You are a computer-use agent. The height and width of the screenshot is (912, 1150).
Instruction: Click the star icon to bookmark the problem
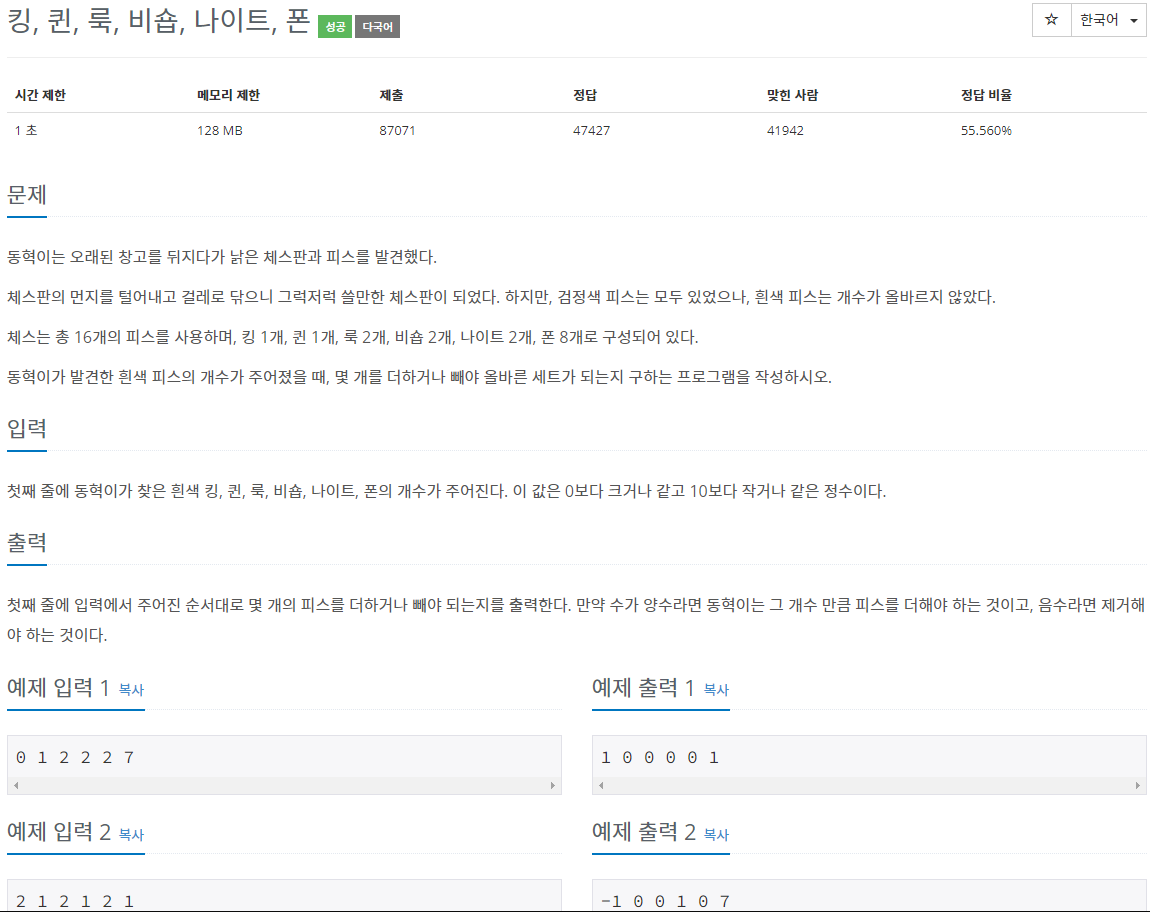tap(1050, 21)
